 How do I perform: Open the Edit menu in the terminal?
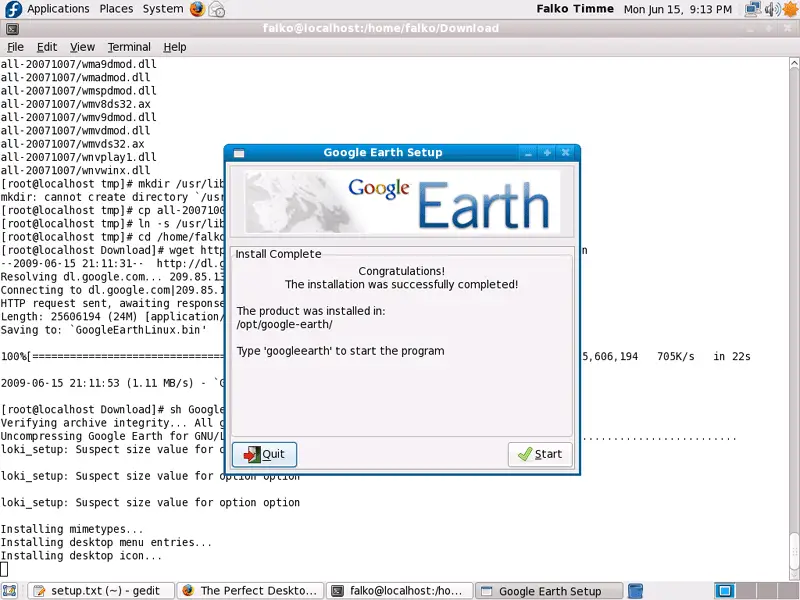pos(47,47)
